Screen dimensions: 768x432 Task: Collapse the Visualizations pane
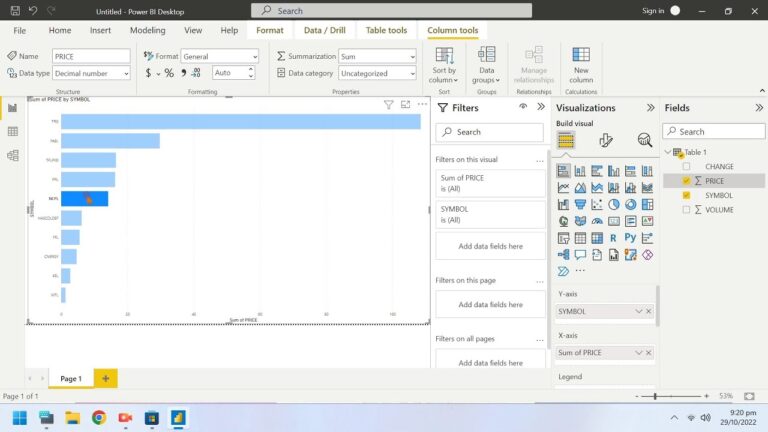pyautogui.click(x=650, y=108)
